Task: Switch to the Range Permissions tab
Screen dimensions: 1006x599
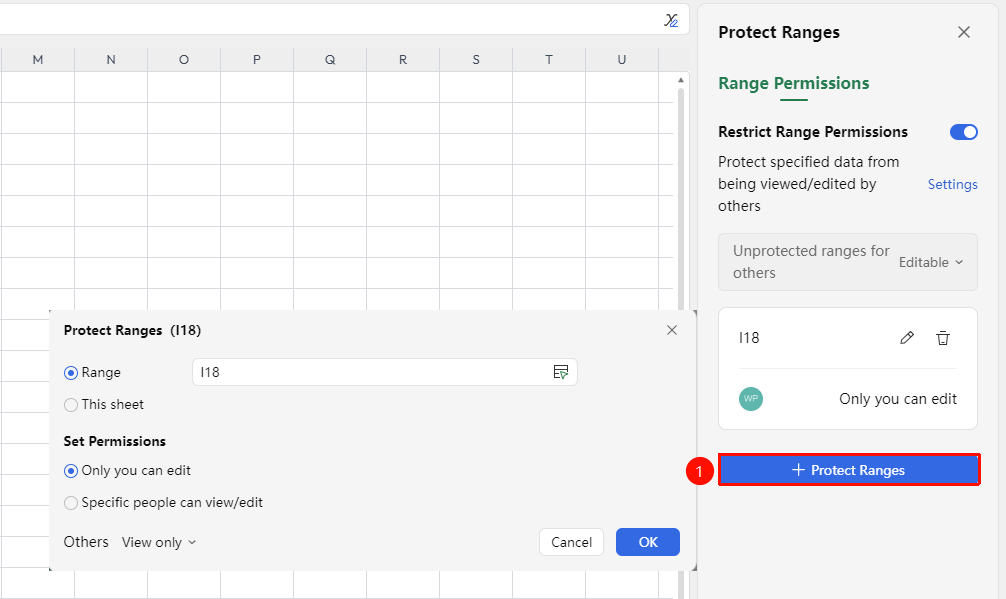Action: tap(794, 83)
